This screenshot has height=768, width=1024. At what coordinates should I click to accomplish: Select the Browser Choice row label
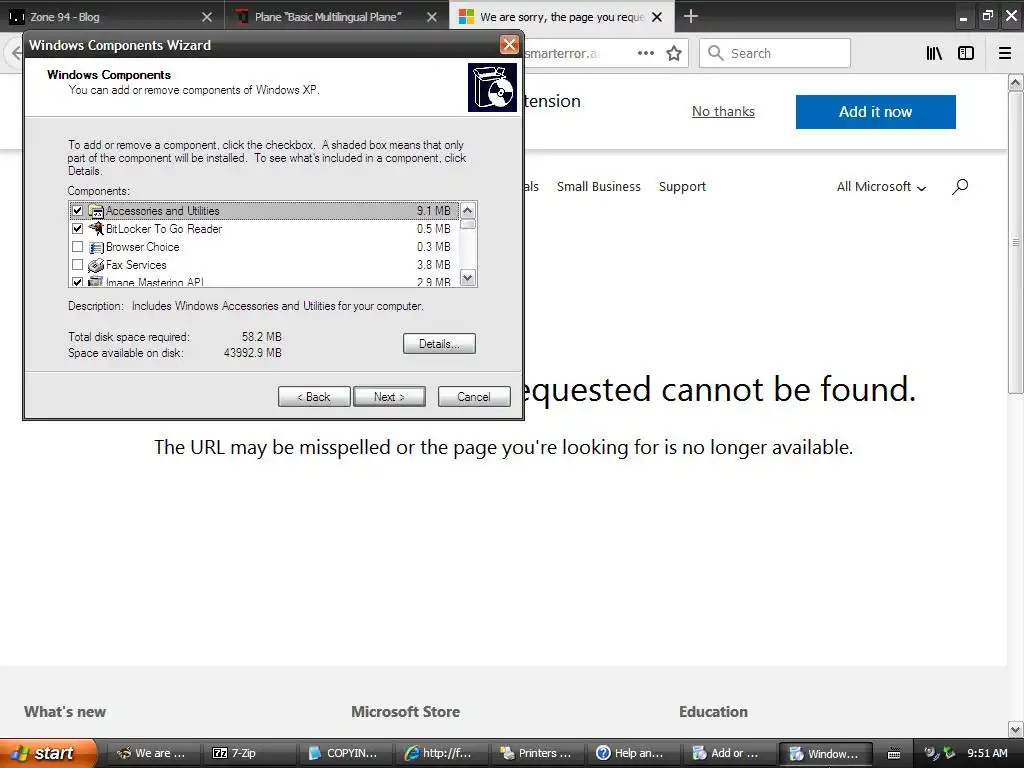point(142,247)
